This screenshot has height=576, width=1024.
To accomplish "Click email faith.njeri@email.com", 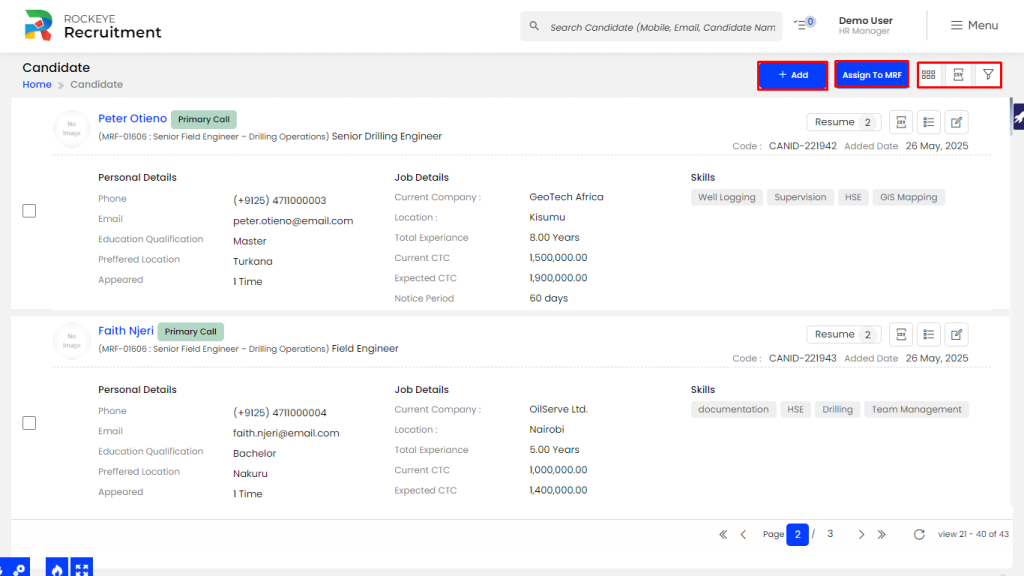I will point(286,433).
